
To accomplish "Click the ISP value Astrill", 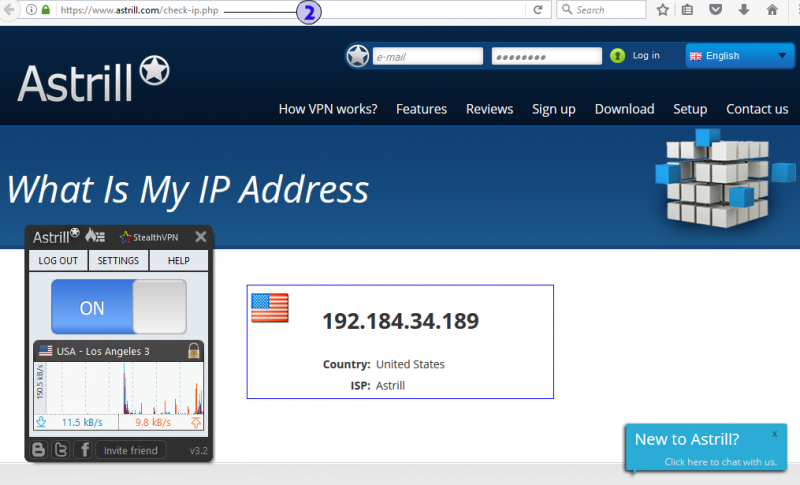I will point(390,386).
